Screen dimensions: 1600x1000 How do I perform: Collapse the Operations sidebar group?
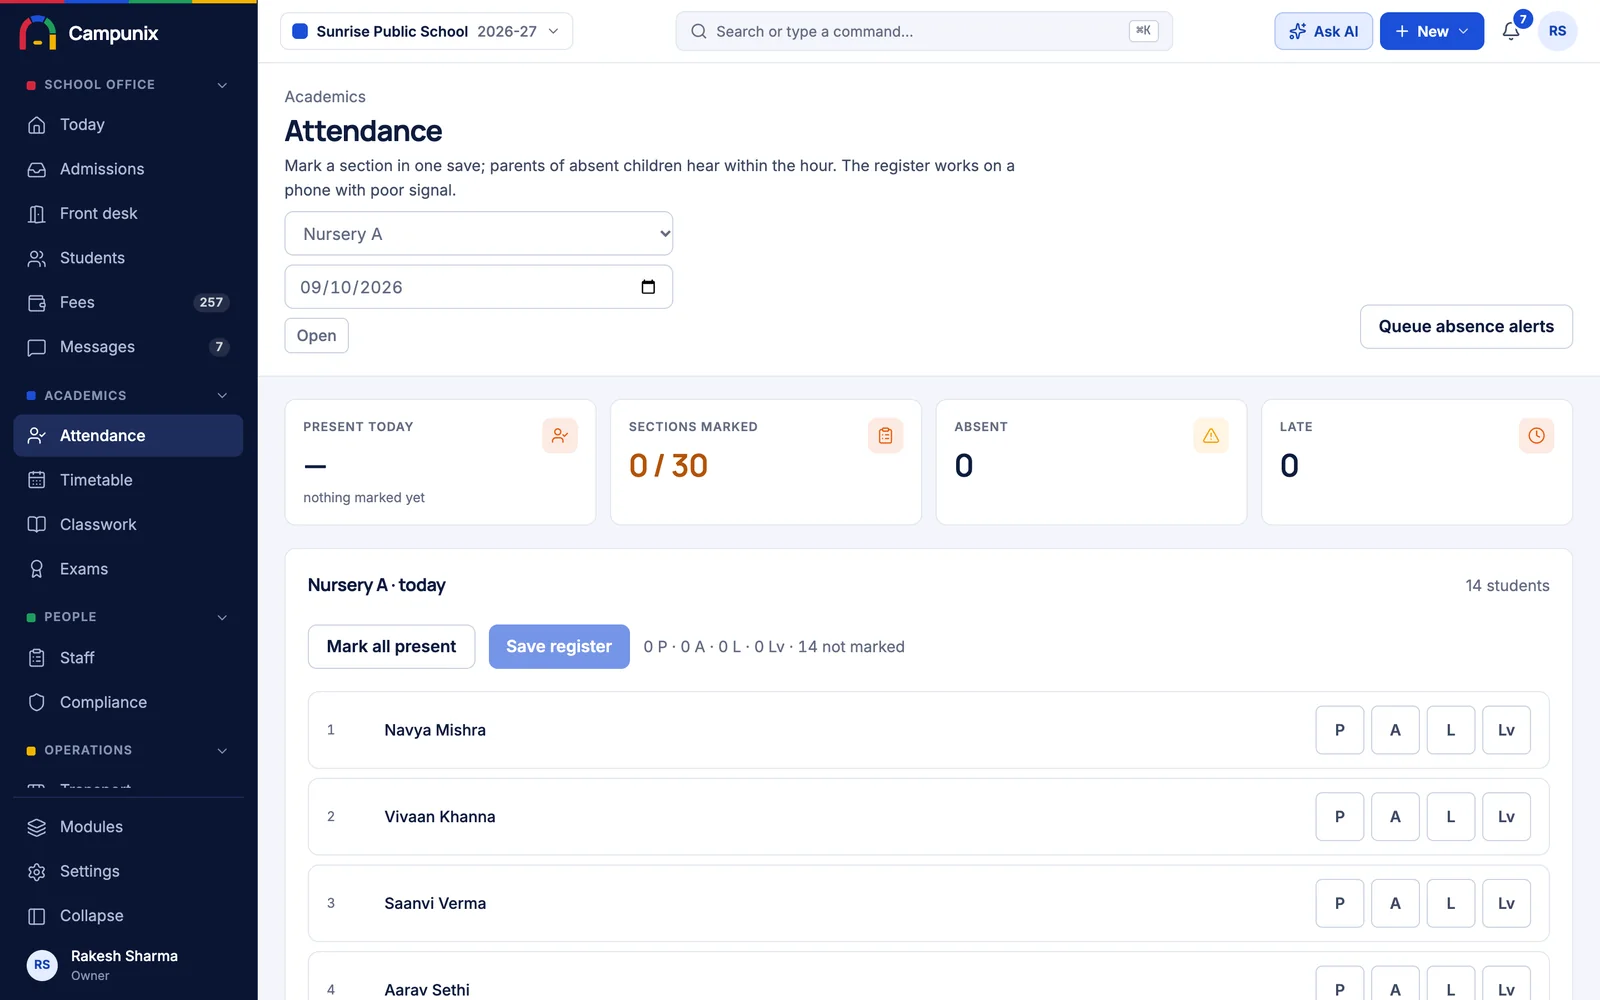point(222,751)
